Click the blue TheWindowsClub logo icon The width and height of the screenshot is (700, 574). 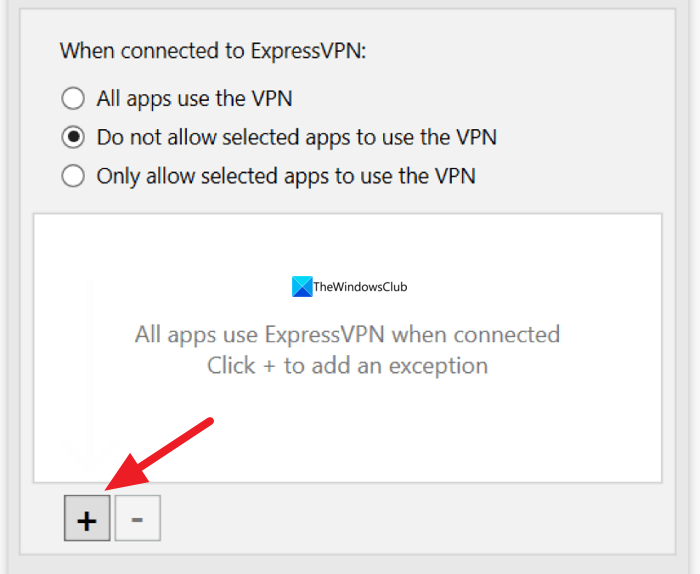[301, 287]
